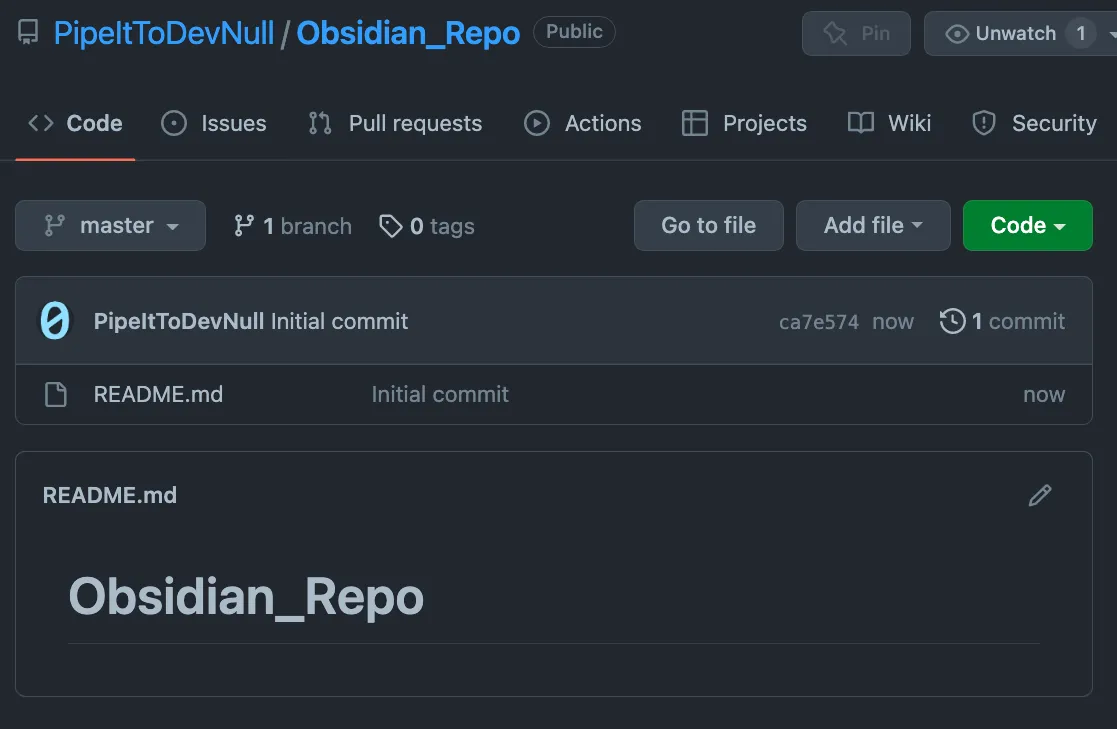The image size is (1117, 729).
Task: Select the tag icon beside 0 tags
Action: pyautogui.click(x=391, y=226)
